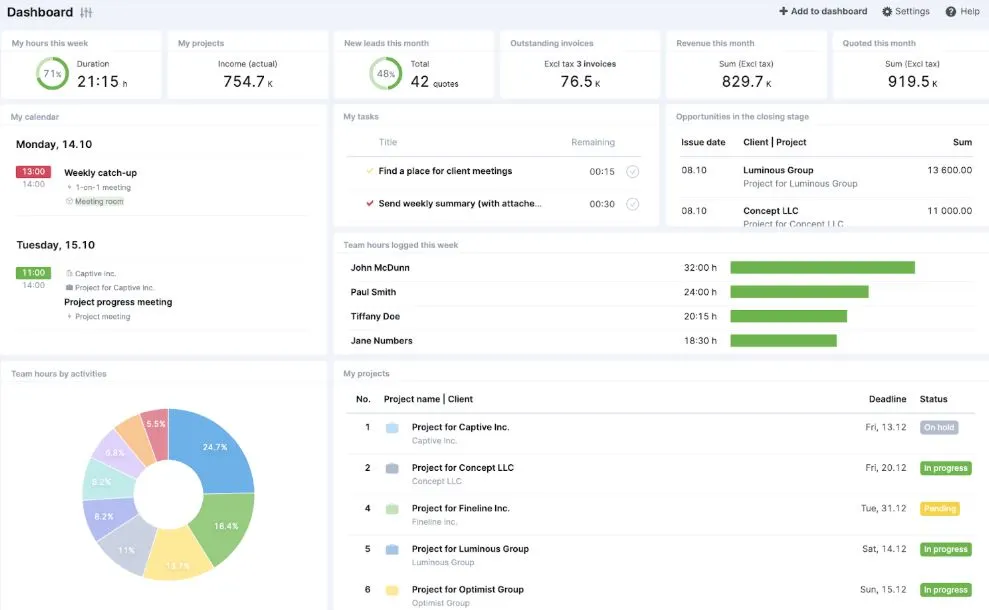Click folder icon for Project for Concept LLC

tap(392, 468)
